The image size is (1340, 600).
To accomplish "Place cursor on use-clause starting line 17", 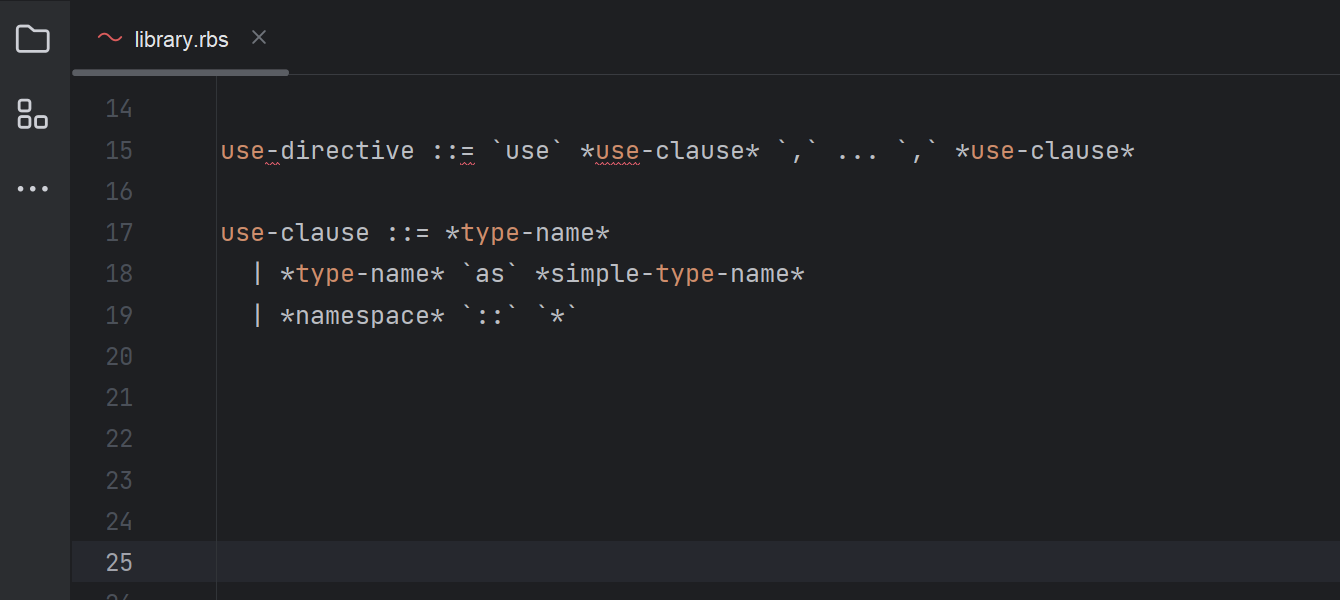I will (x=295, y=233).
